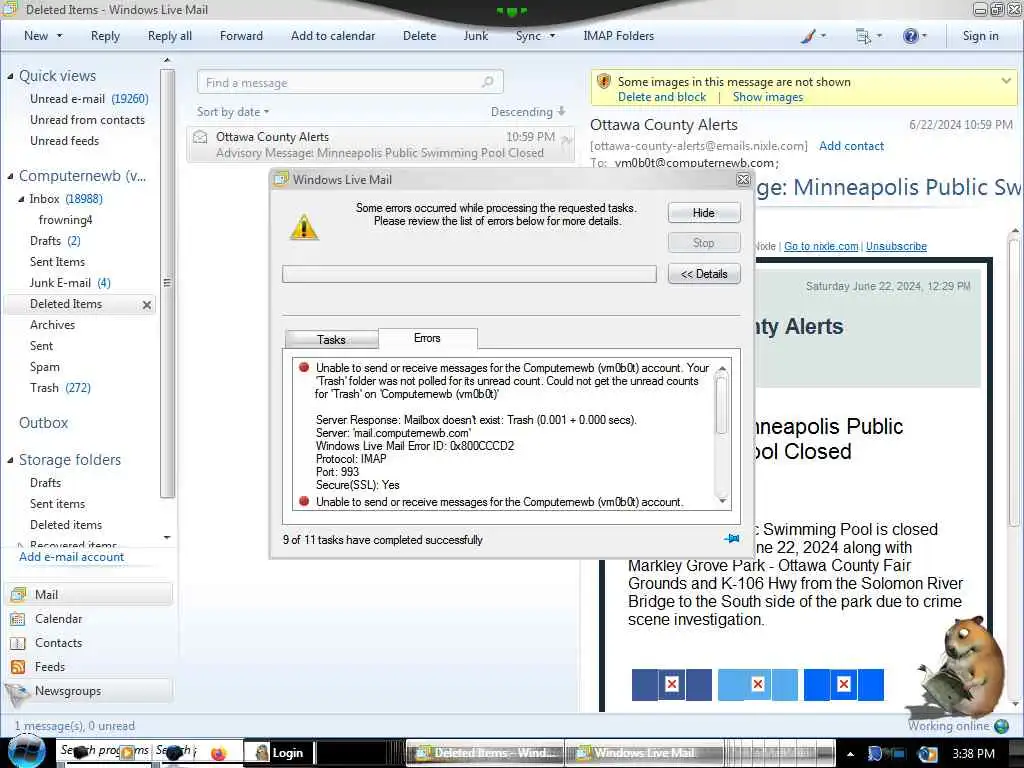The height and width of the screenshot is (768, 1024).
Task: Open the frowning4 subfolder
Action: pyautogui.click(x=65, y=220)
